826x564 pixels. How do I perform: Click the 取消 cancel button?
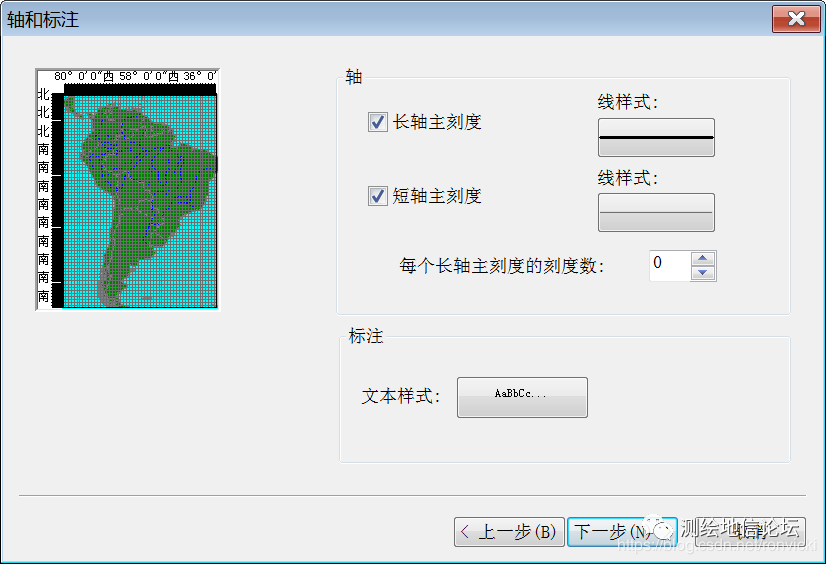coord(751,532)
